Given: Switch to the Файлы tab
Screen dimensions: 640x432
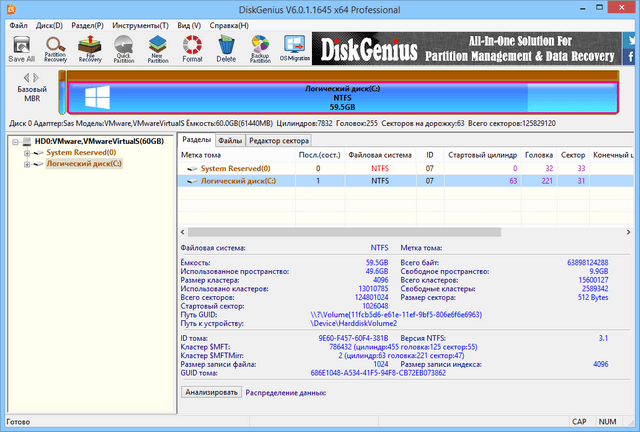Looking at the screenshot, I should click(x=229, y=141).
